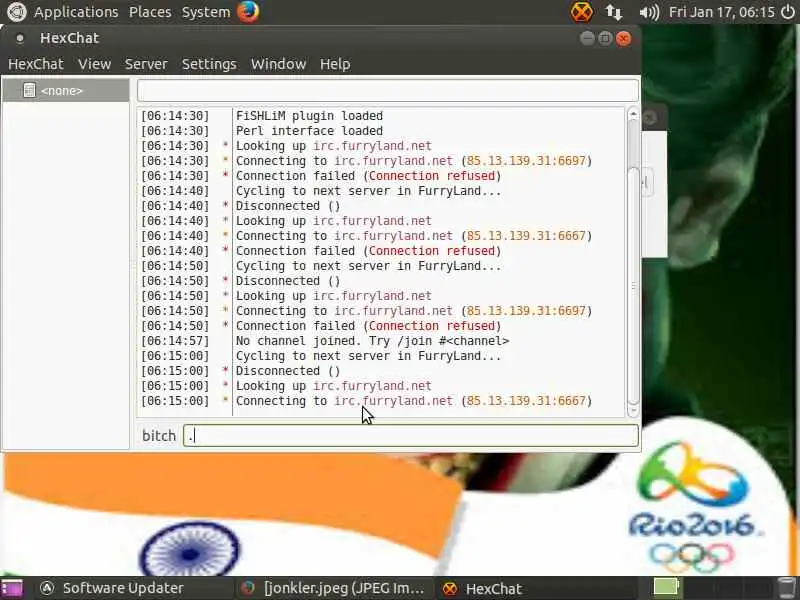800x600 pixels.
Task: Click 'No channel joined' message
Action: tap(372, 341)
